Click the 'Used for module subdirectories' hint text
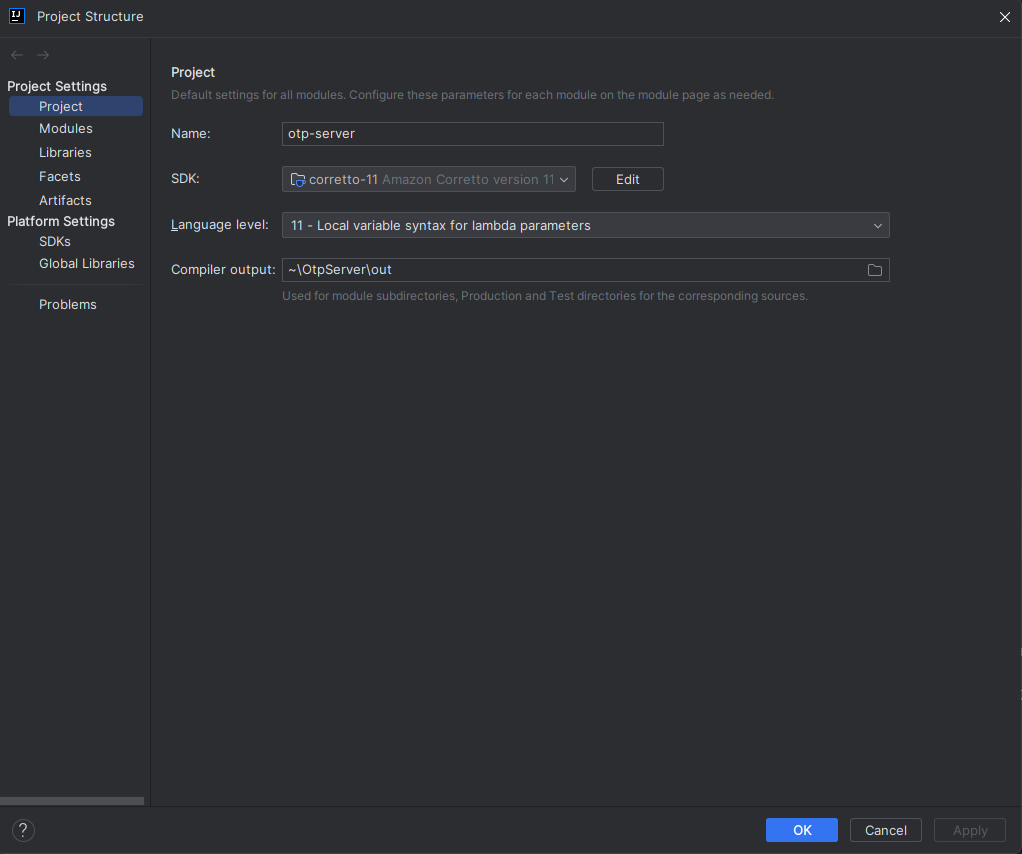The image size is (1022, 854). (x=545, y=296)
